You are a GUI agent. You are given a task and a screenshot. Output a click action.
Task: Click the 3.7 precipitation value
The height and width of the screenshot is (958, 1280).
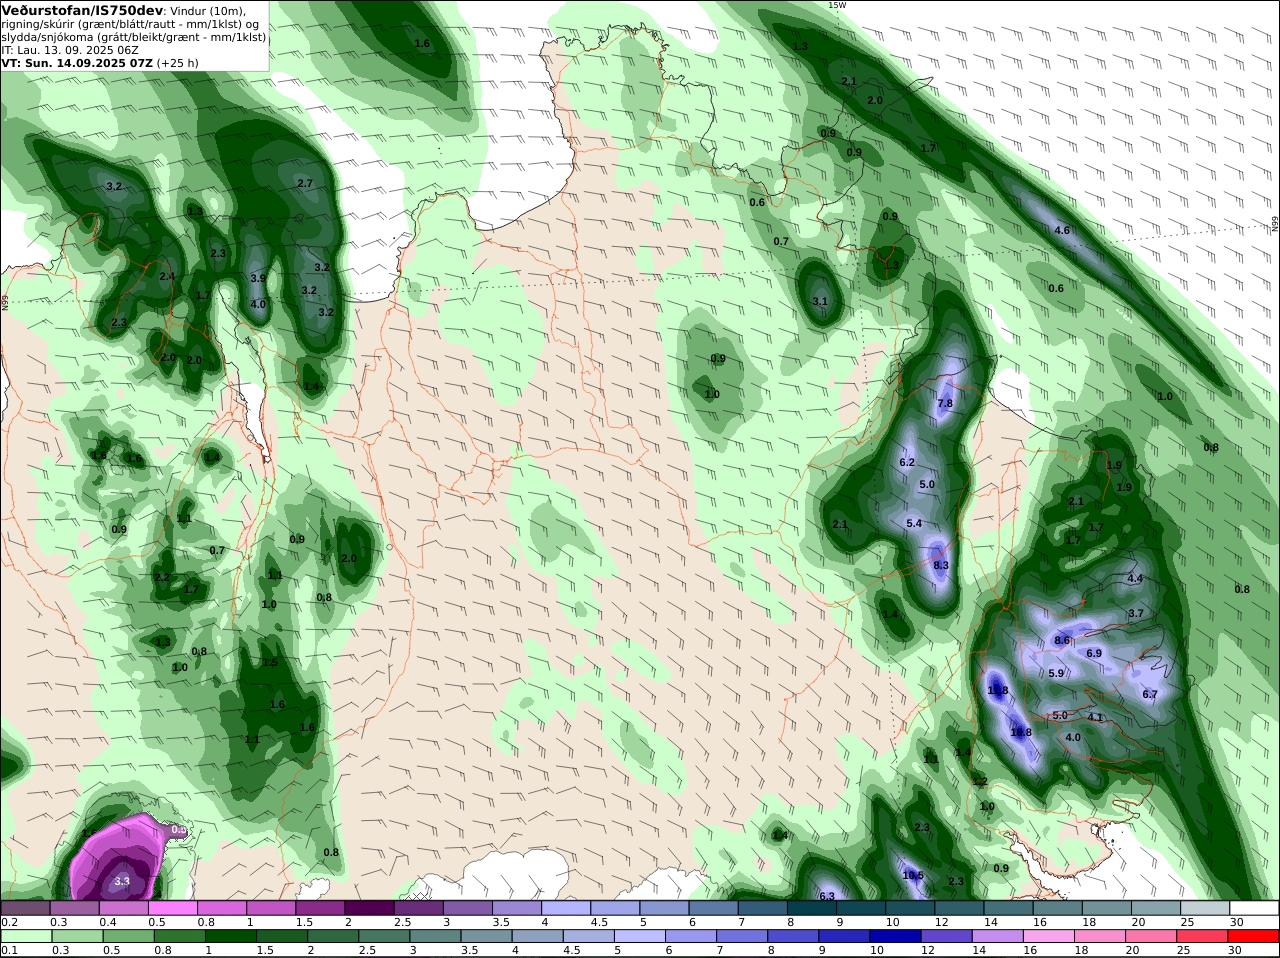(1136, 613)
